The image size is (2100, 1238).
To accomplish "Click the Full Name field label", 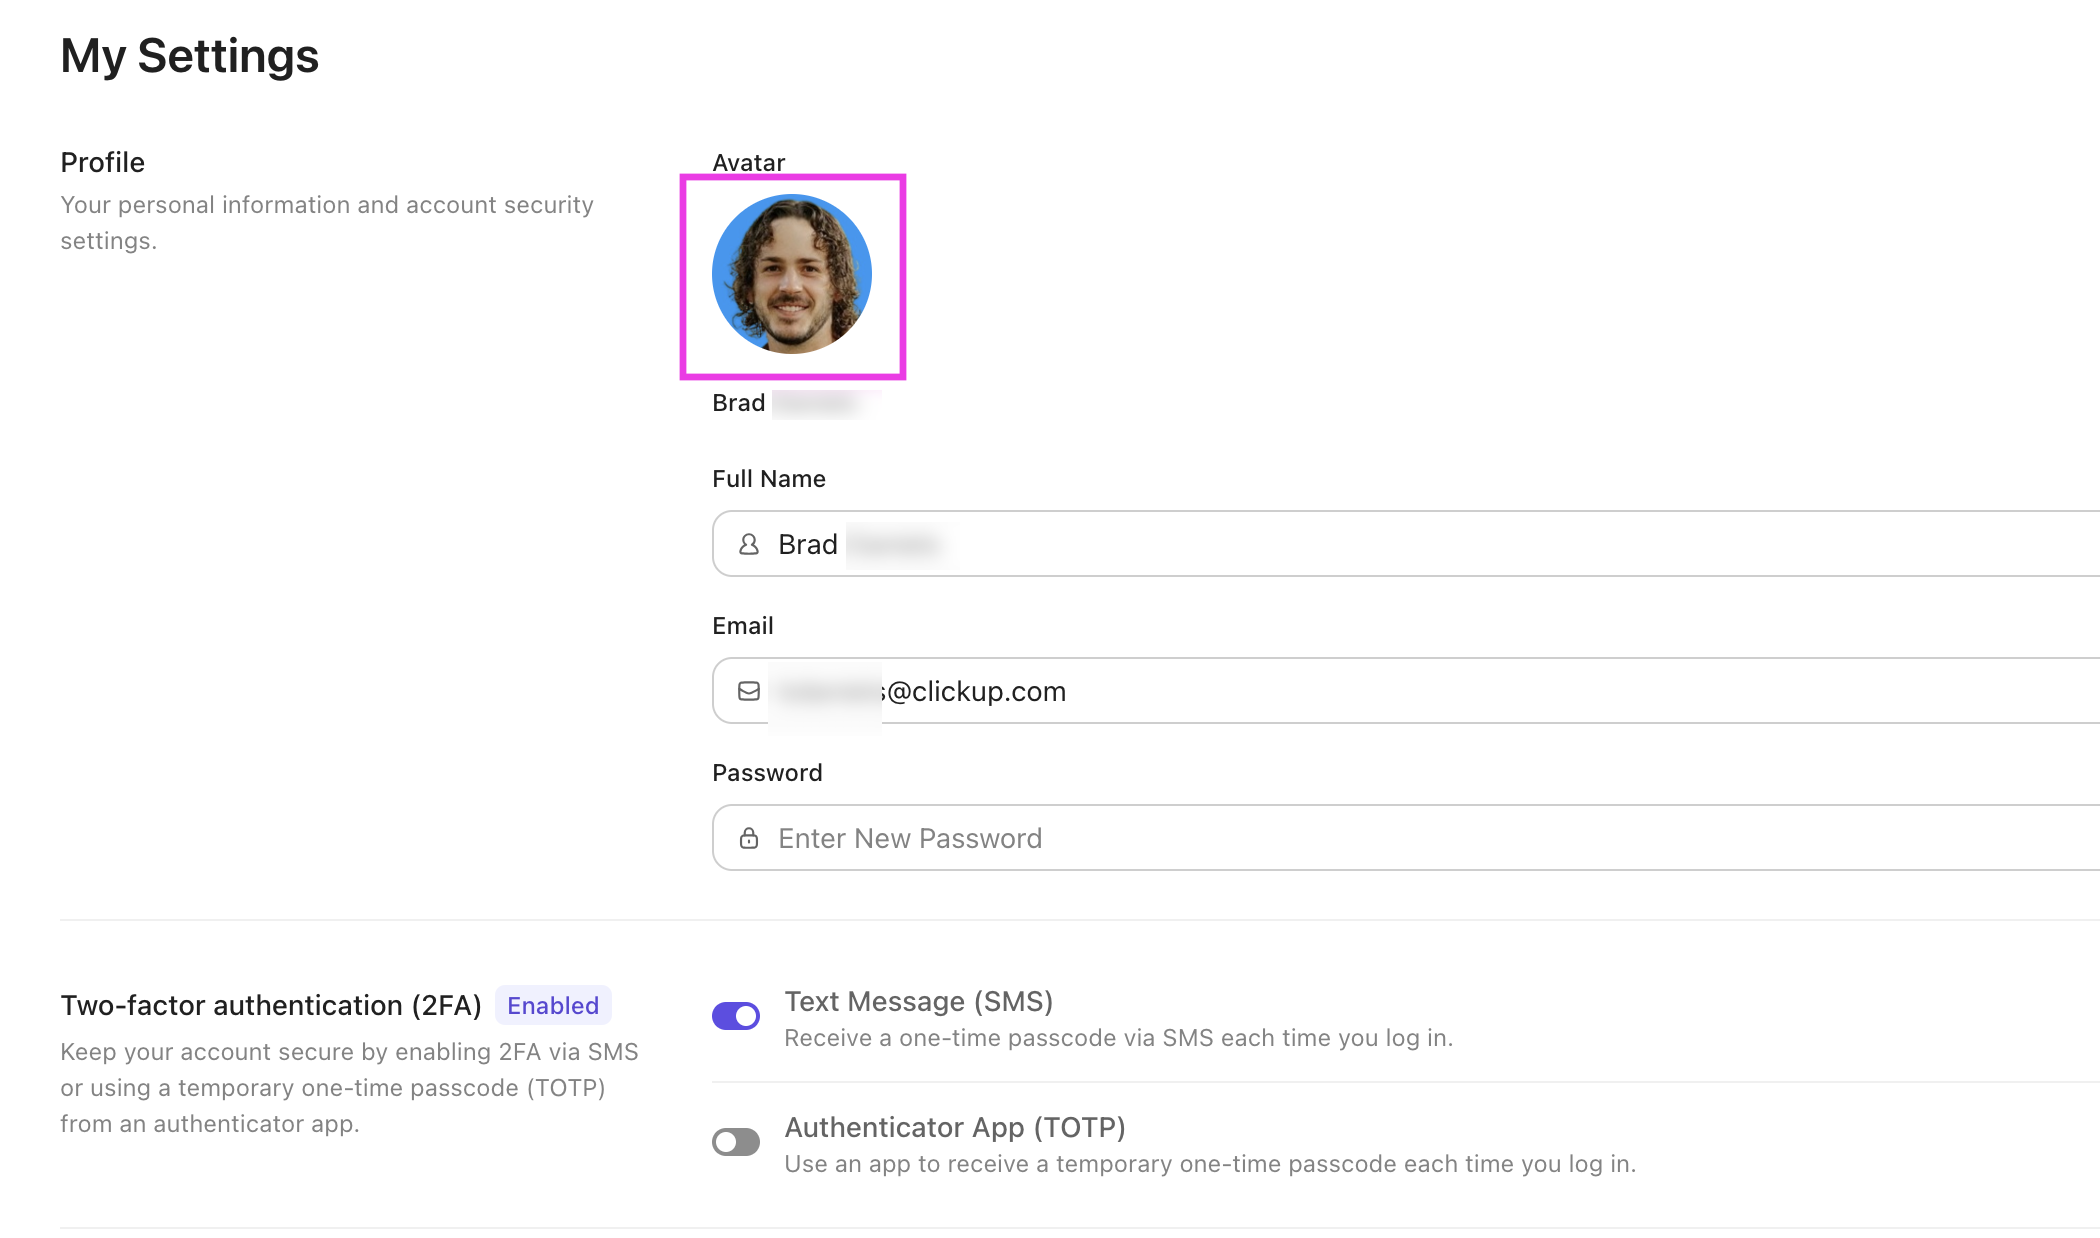I will (x=768, y=479).
